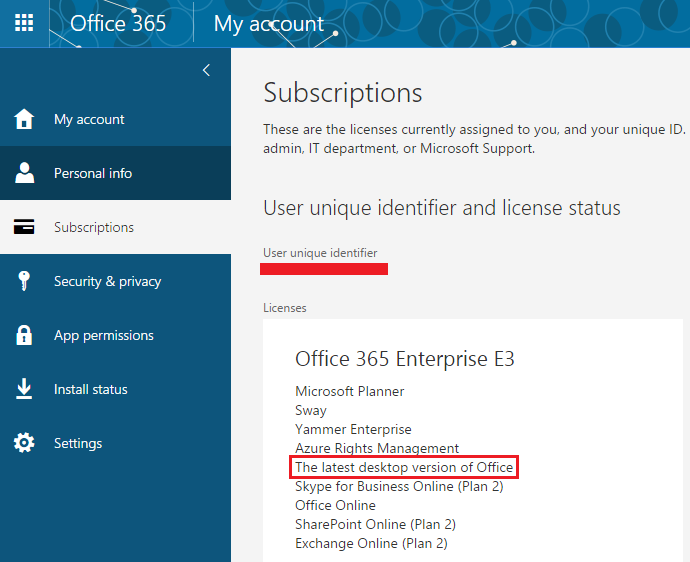Click the 'User unique identifier' label

tap(320, 253)
